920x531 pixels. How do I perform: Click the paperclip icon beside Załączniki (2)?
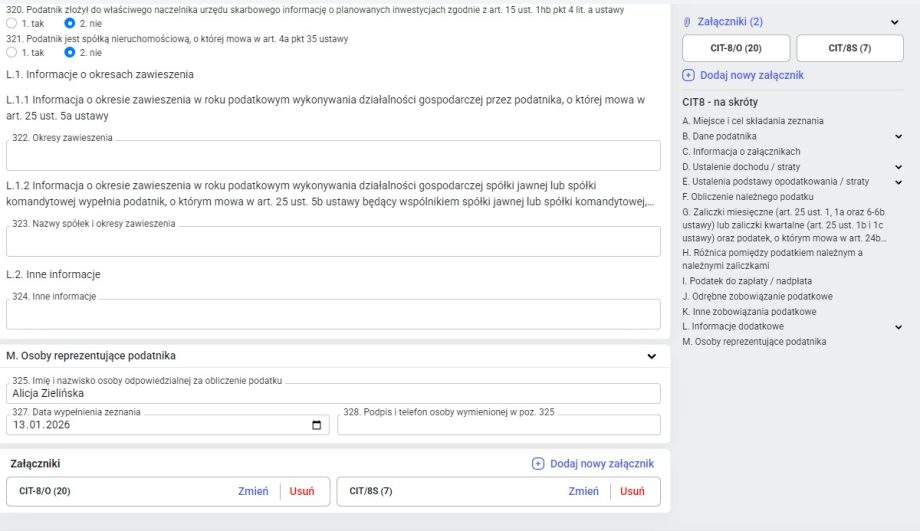tap(687, 22)
